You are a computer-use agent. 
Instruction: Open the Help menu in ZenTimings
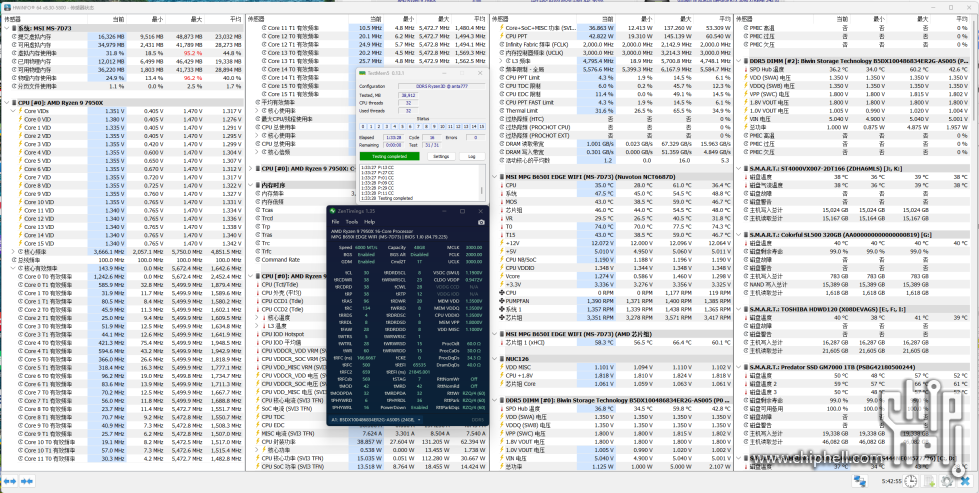coord(369,222)
